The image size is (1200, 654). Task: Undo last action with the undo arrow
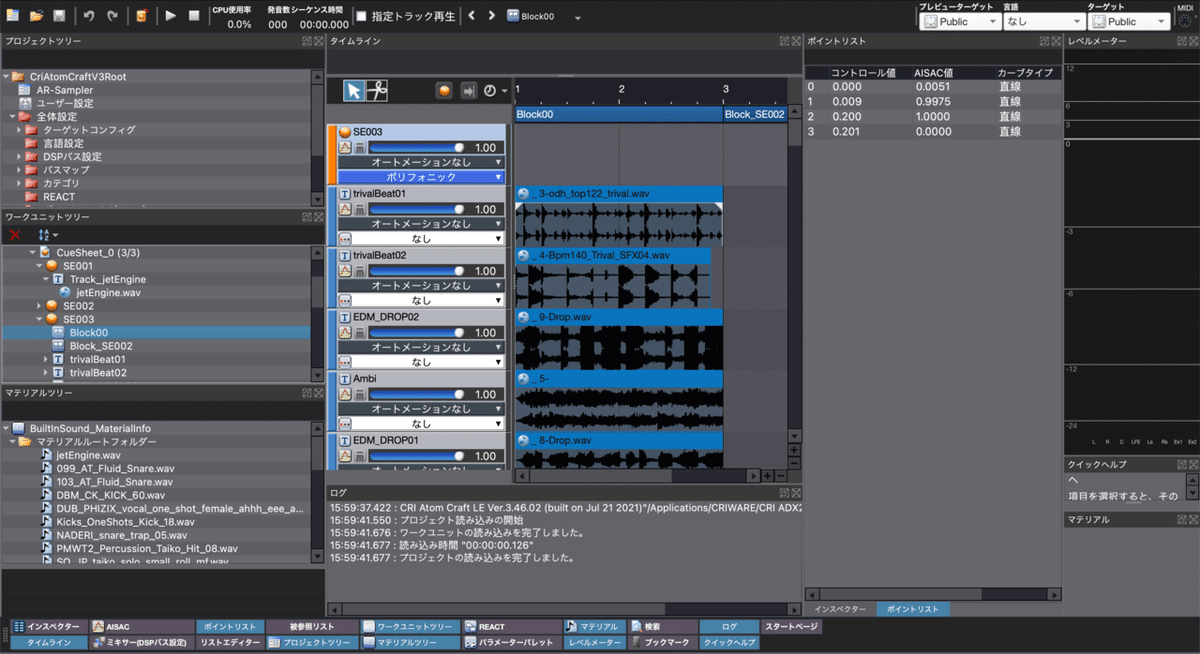tap(89, 16)
